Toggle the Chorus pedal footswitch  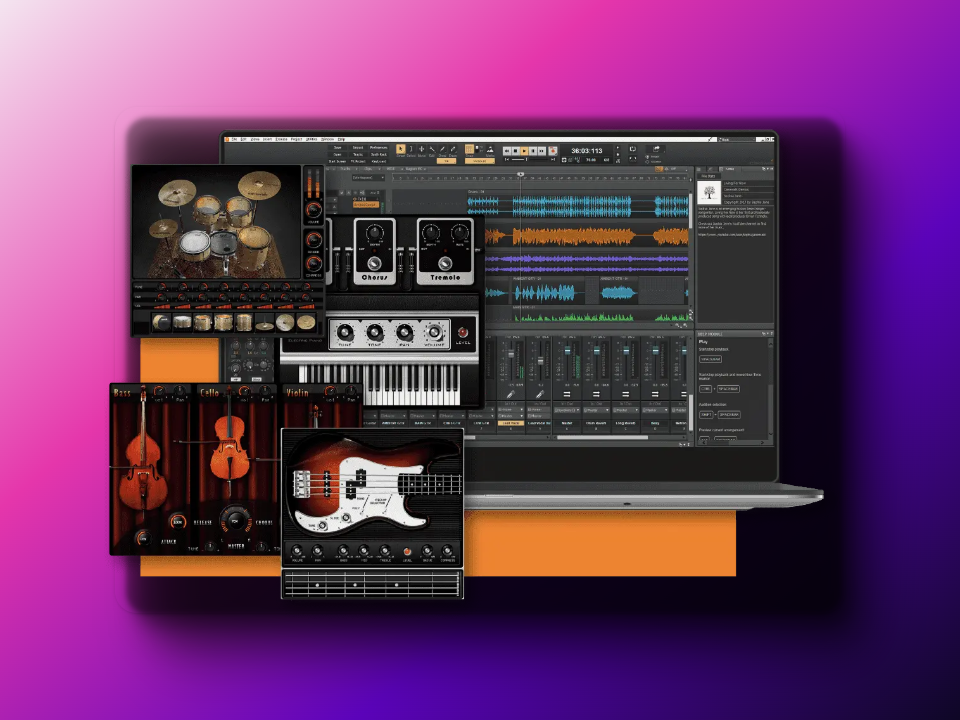pos(374,263)
